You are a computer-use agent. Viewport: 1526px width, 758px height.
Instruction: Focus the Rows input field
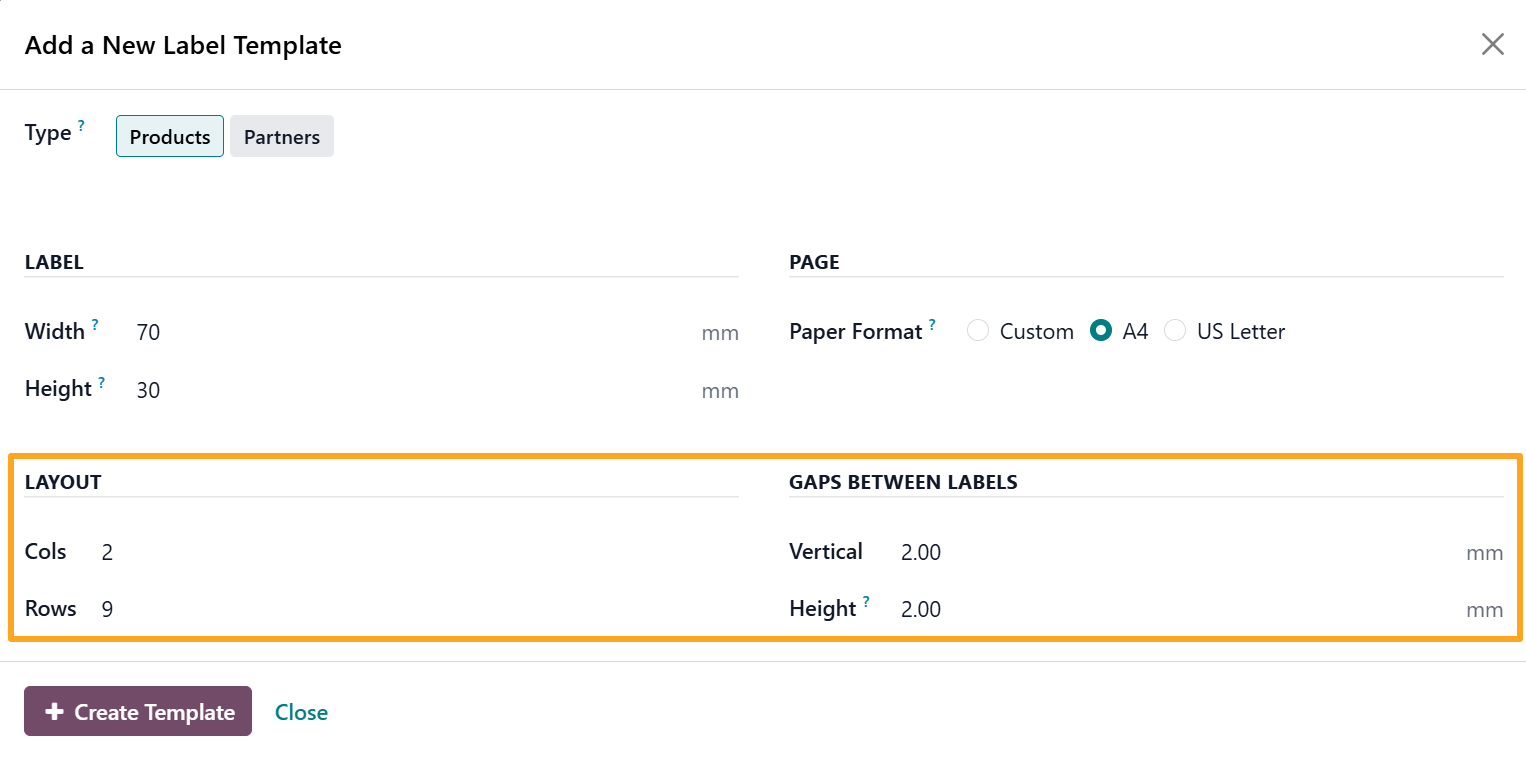point(410,609)
